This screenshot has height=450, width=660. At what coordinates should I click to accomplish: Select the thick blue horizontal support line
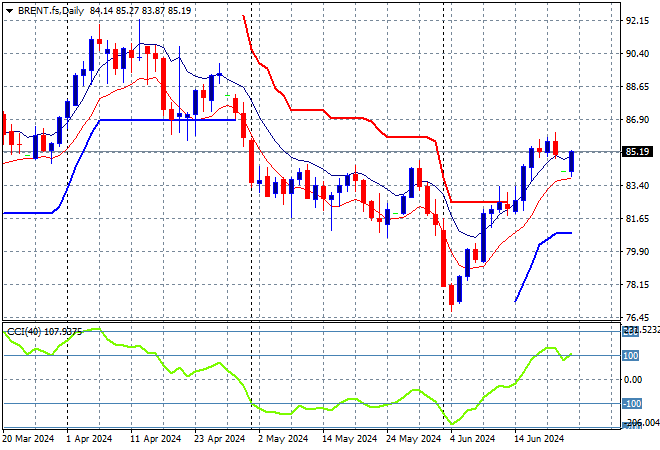point(168,120)
